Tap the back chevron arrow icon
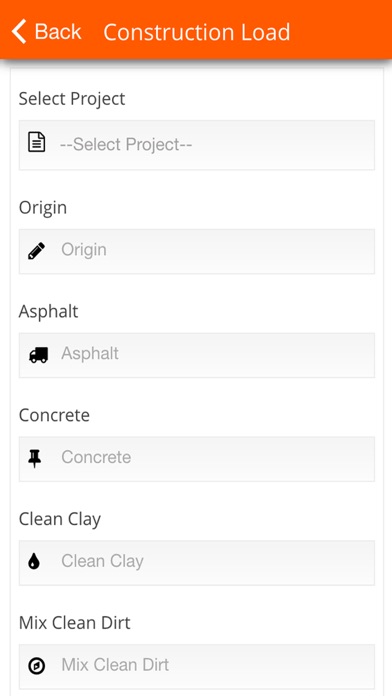Image resolution: width=392 pixels, height=696 pixels. [x=19, y=32]
